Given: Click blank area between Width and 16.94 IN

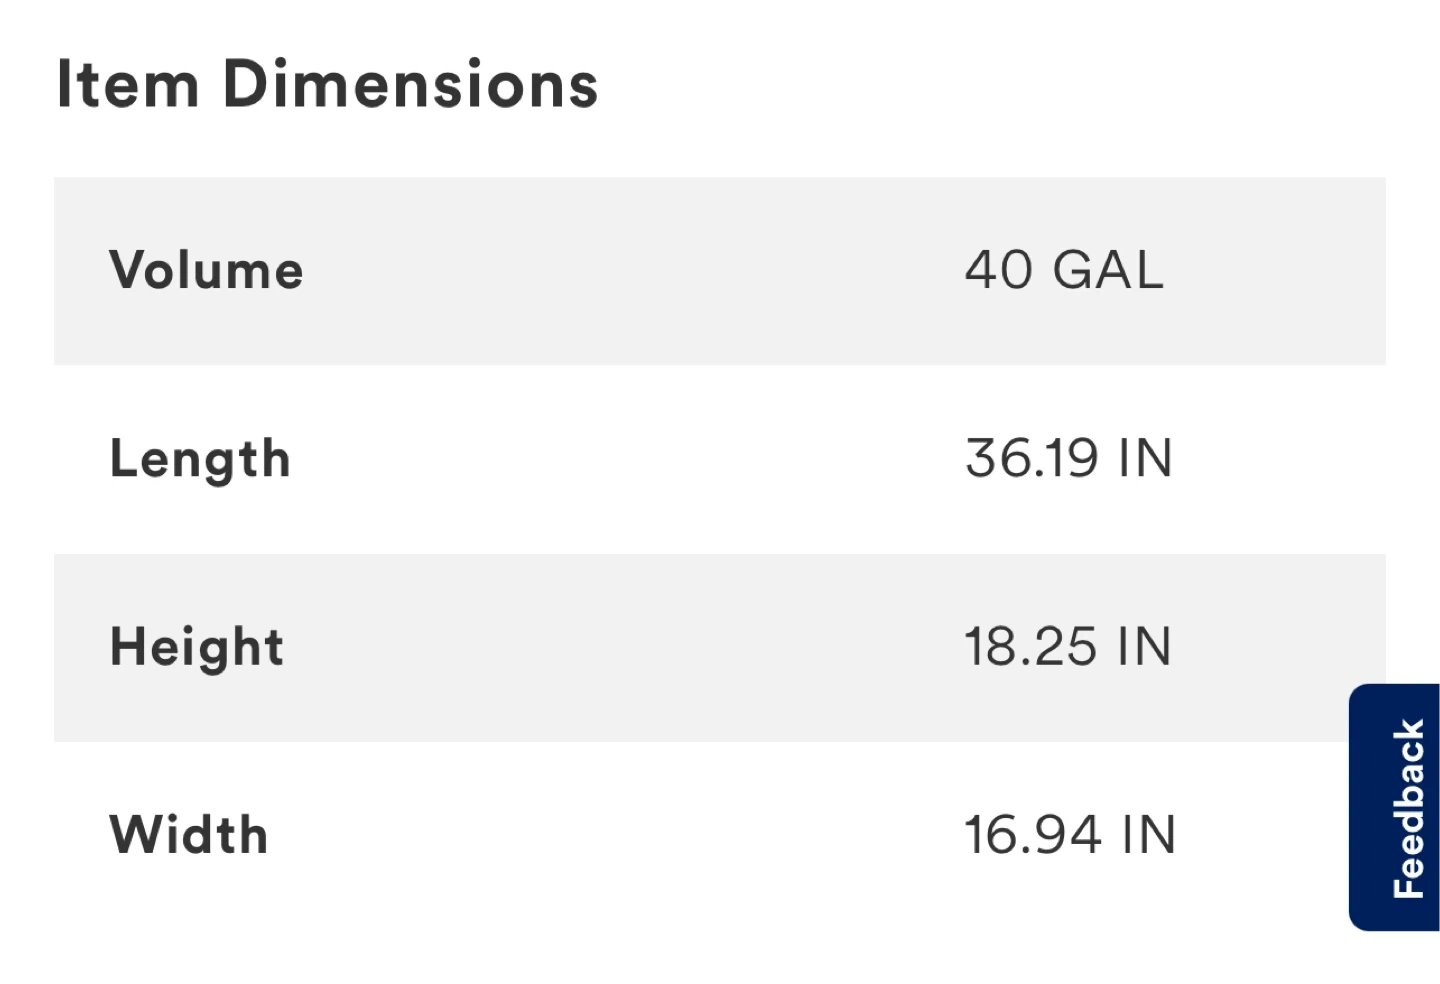Looking at the screenshot, I should coord(630,835).
